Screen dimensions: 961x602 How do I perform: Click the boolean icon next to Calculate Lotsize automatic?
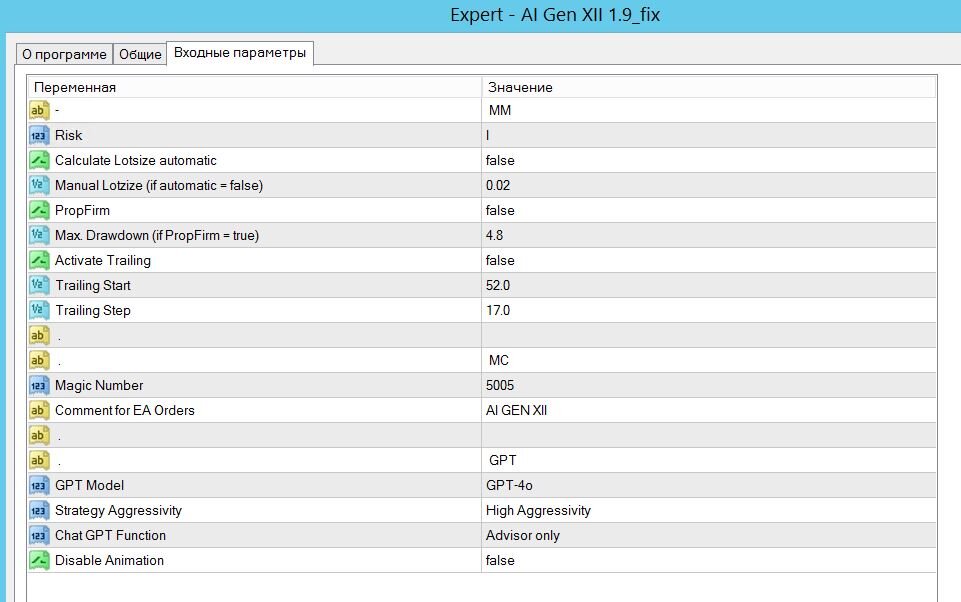tap(39, 161)
